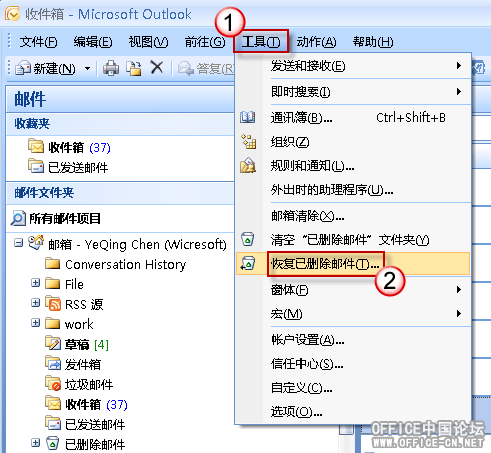Expand the work folder node
The image size is (491, 453).
[x=35, y=323]
